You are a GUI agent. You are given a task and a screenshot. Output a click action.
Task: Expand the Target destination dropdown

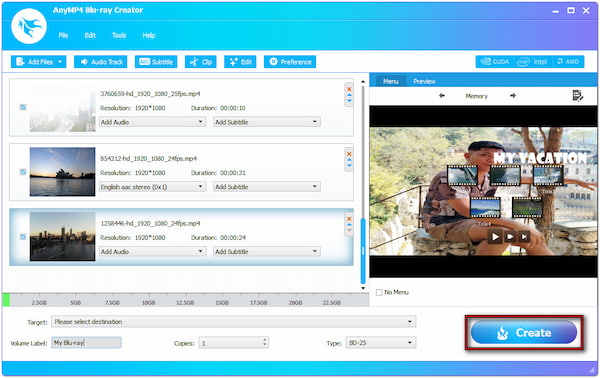tap(233, 322)
